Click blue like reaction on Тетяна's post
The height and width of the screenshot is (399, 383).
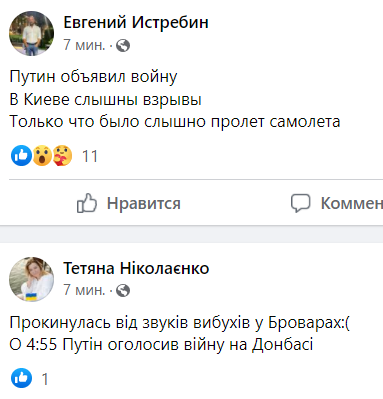point(21,378)
